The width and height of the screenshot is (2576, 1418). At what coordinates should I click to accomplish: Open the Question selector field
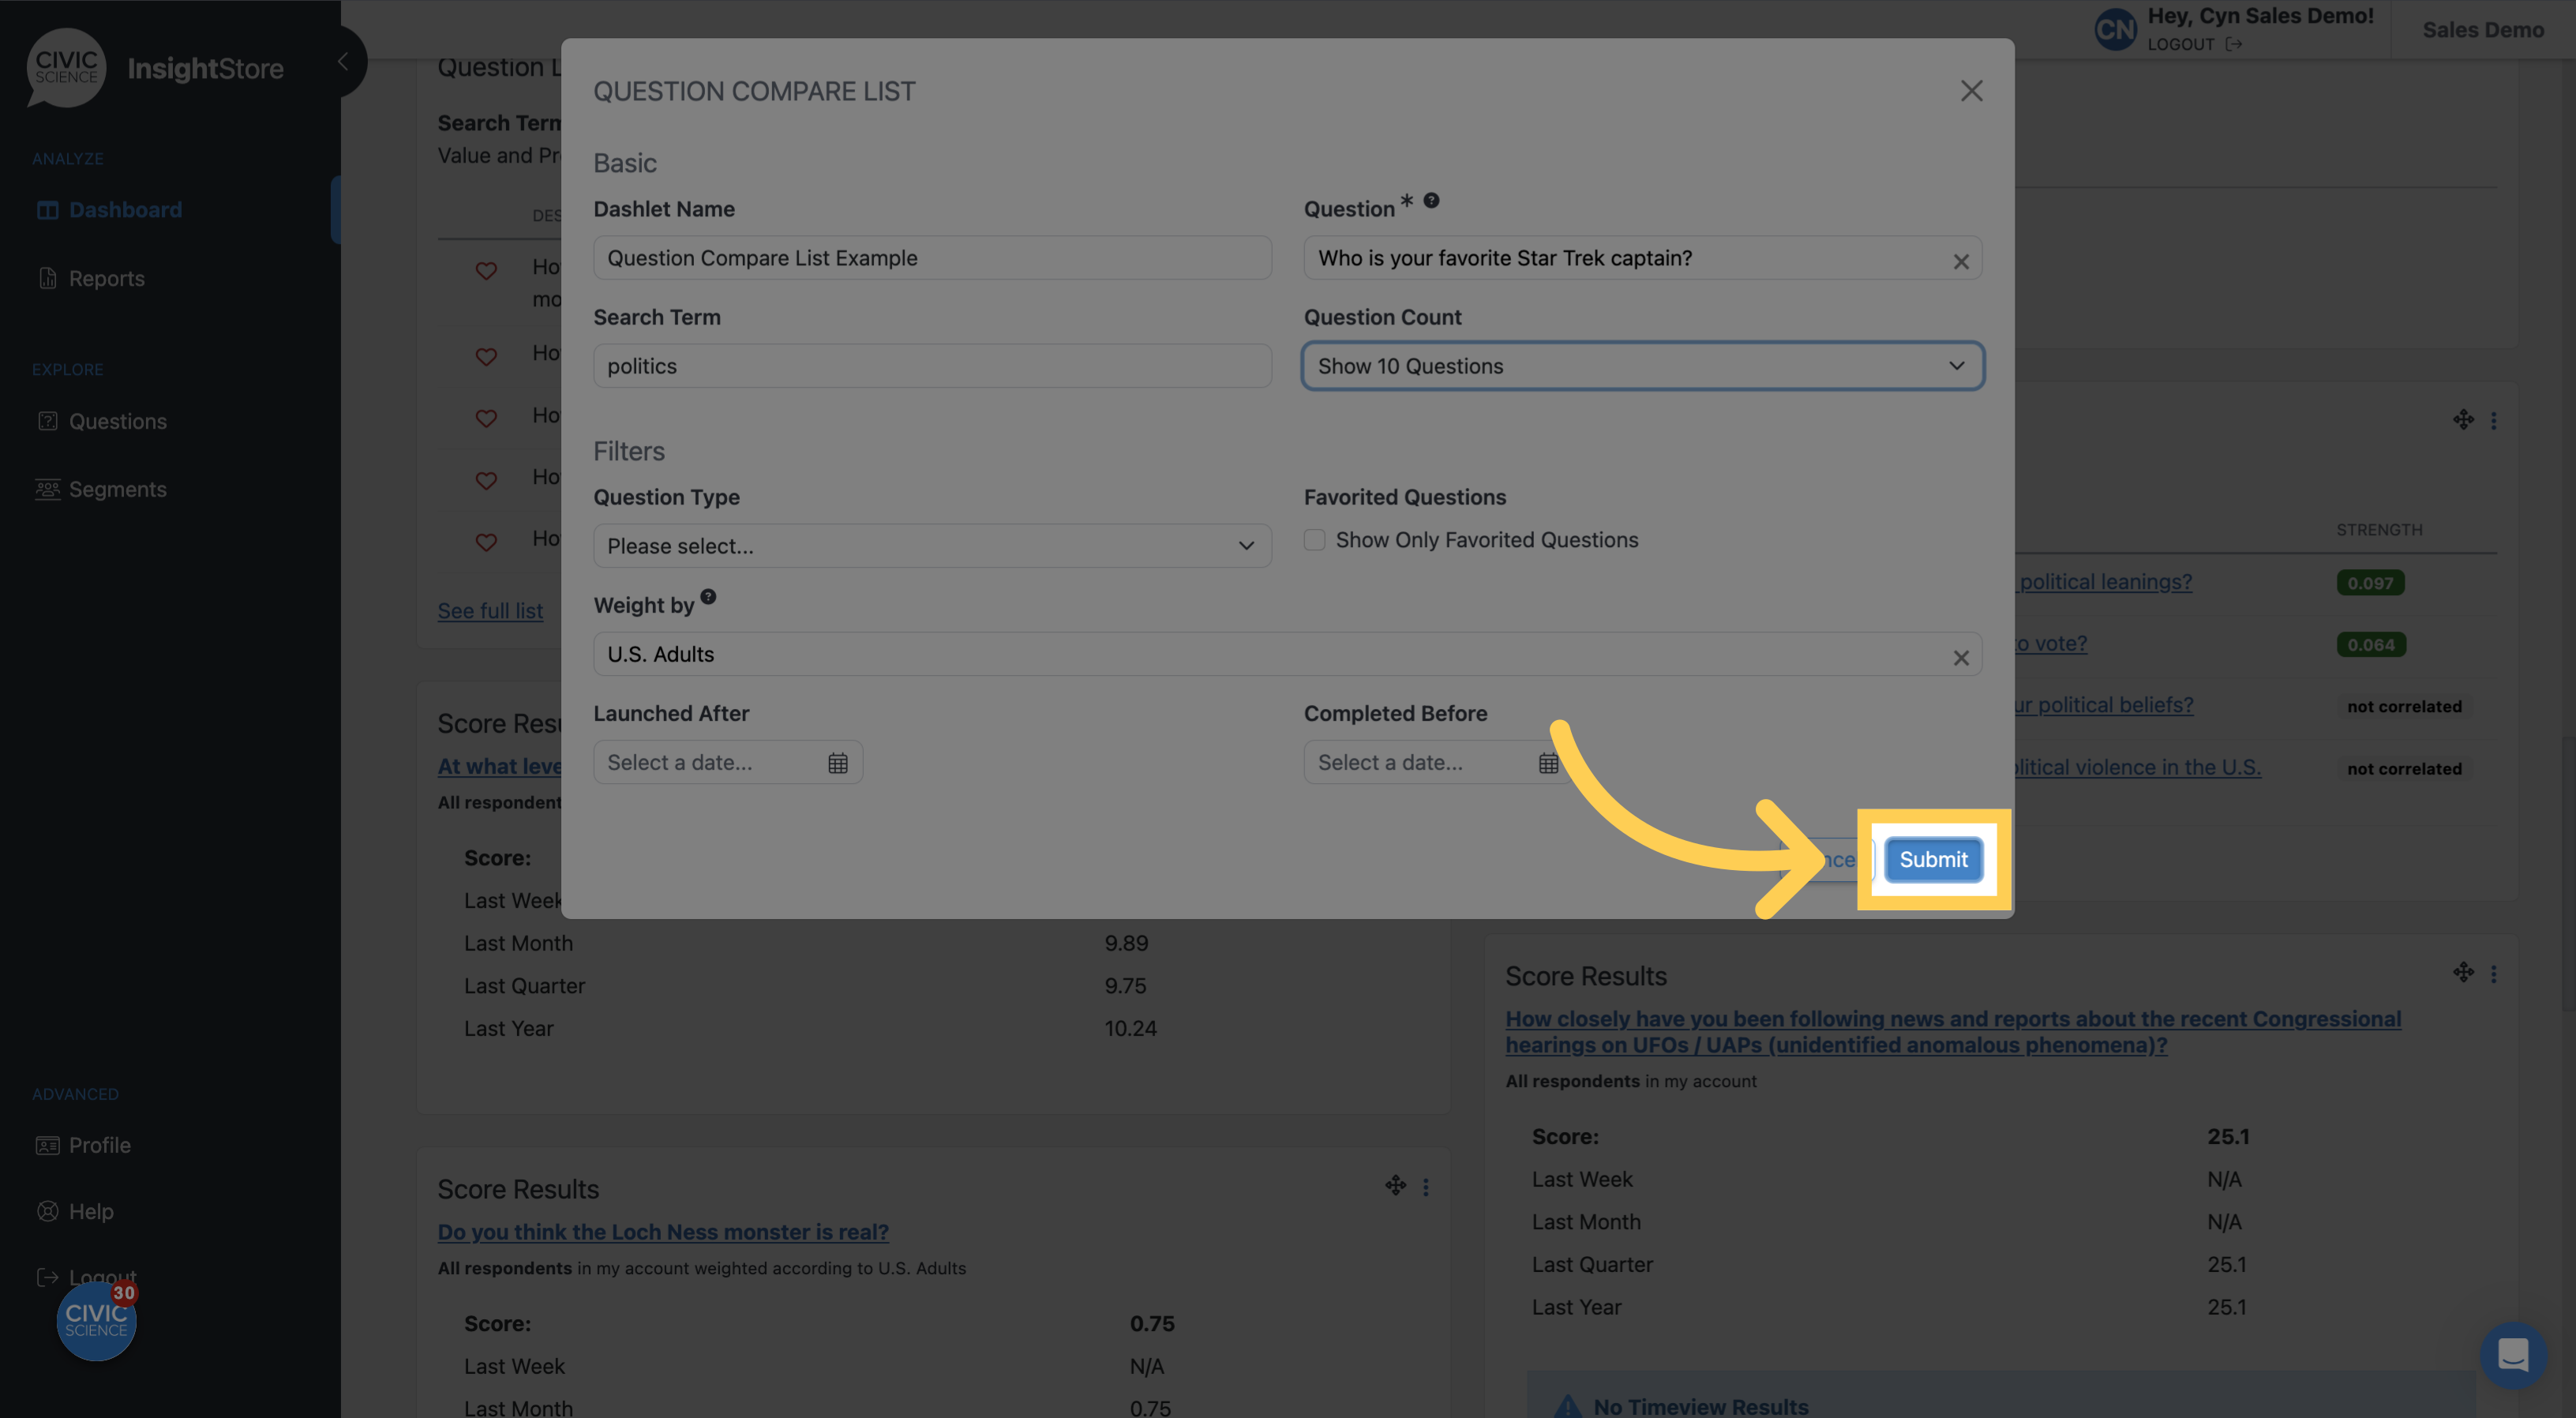(1642, 258)
